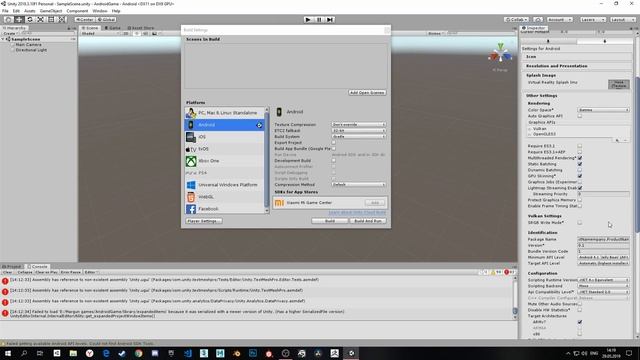
Task: Toggle GPU Skinning checkbox
Action: coord(580,176)
